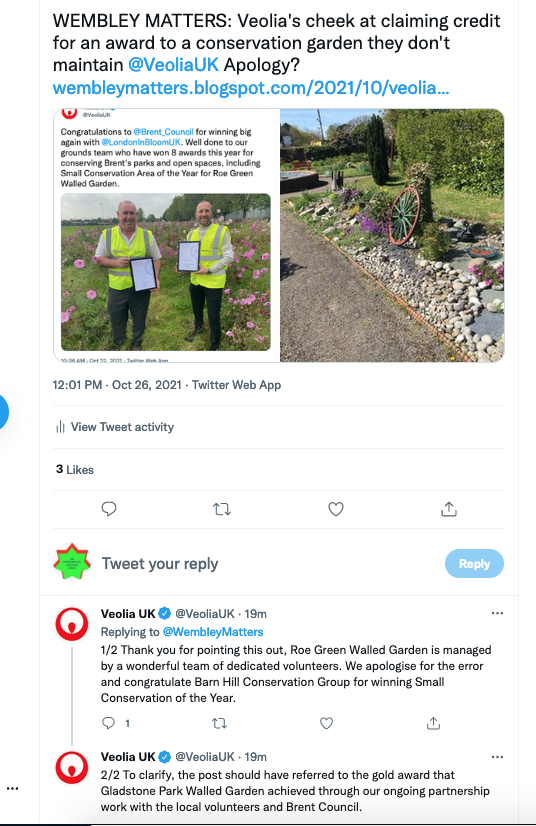This screenshot has height=826, width=536.
Task: Open the @VeoliaUK mention in tweet text
Action: [x=173, y=65]
